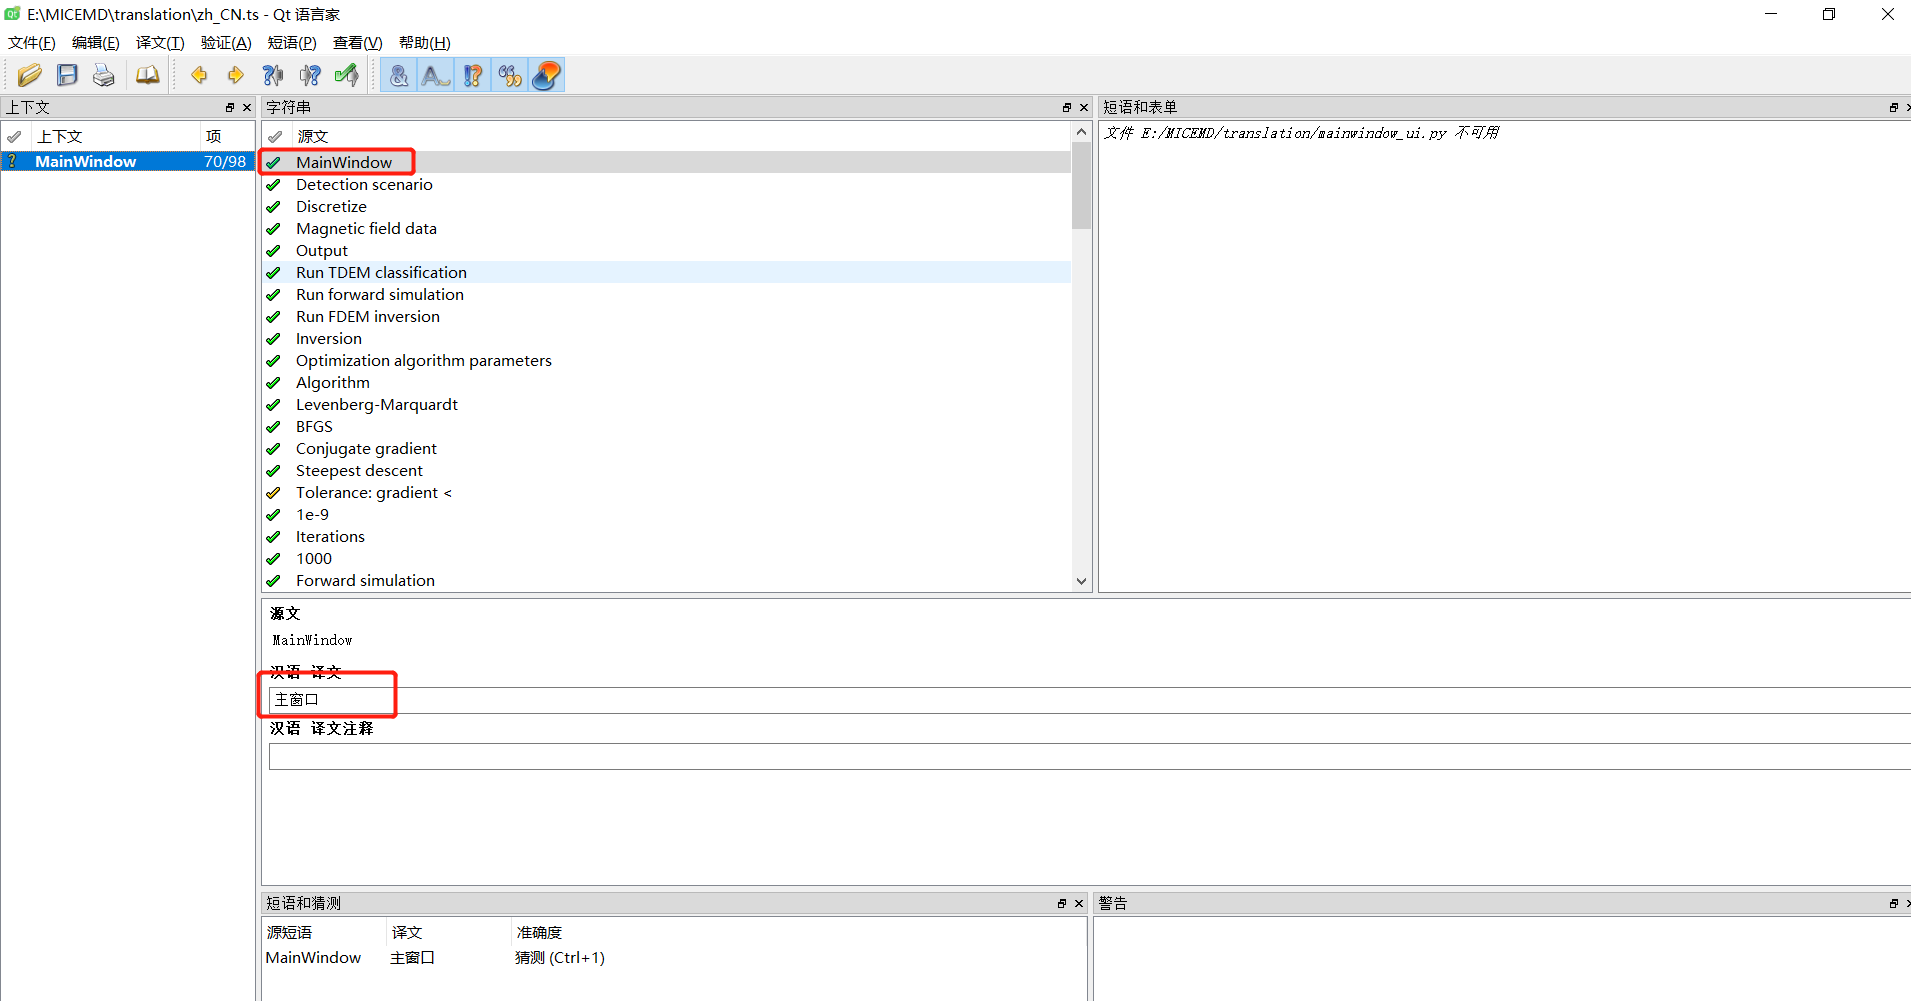Select the Inversion string

[x=667, y=338]
